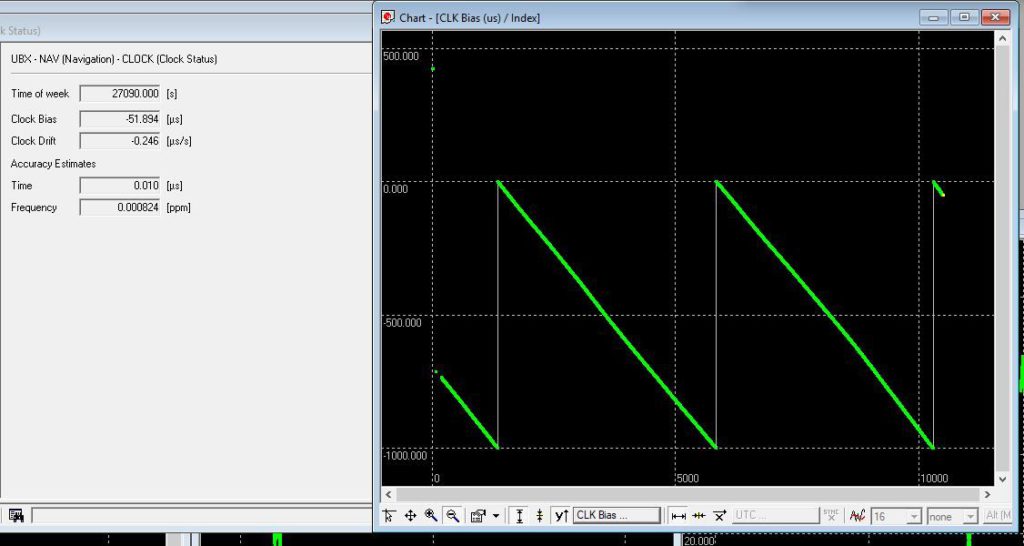Click the Clock Bias value field
This screenshot has height=546, width=1024.
coord(119,119)
